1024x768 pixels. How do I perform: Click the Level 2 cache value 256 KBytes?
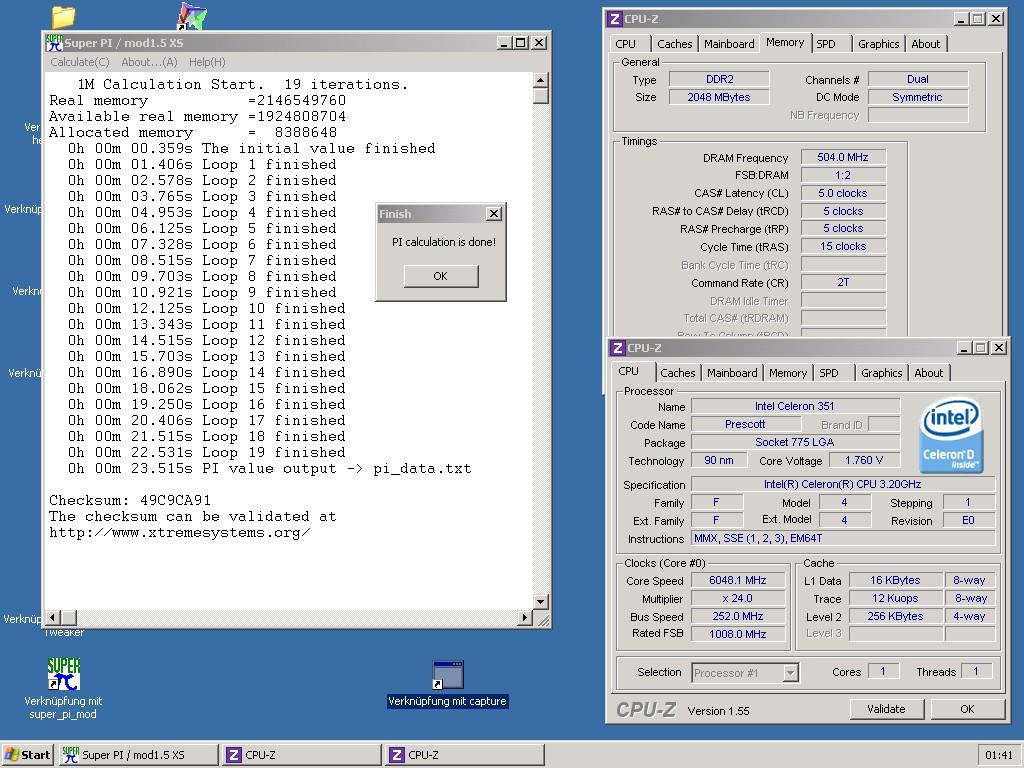[x=895, y=616]
